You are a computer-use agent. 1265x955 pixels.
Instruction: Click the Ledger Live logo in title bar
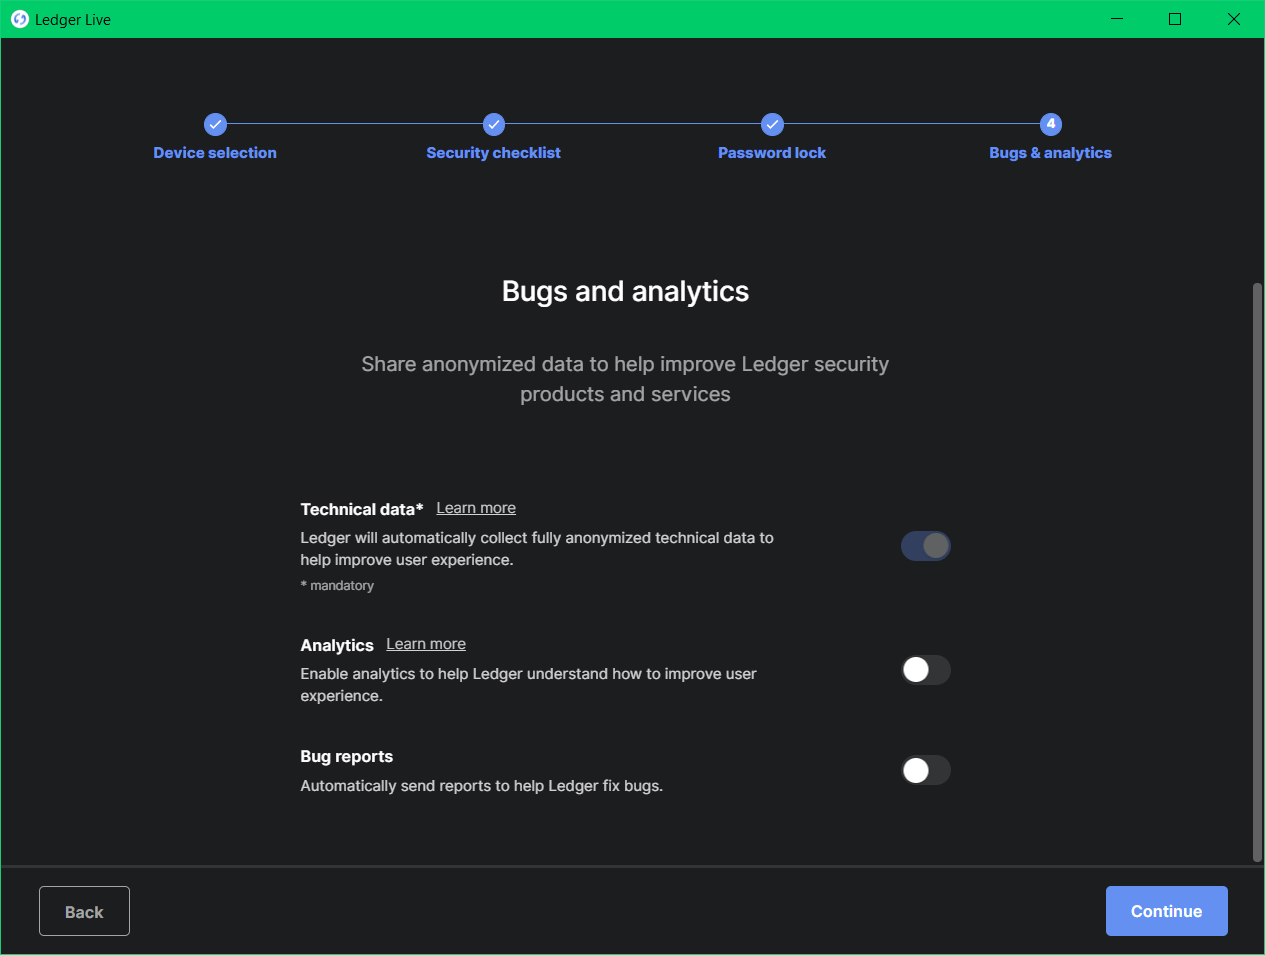point(20,19)
